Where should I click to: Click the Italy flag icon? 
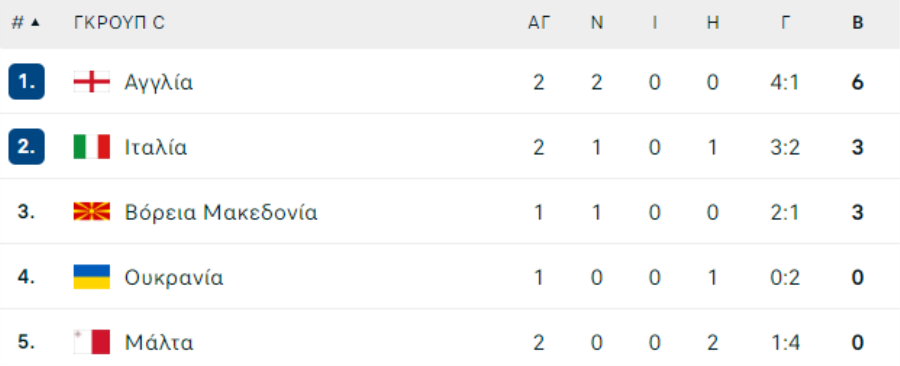(92, 147)
